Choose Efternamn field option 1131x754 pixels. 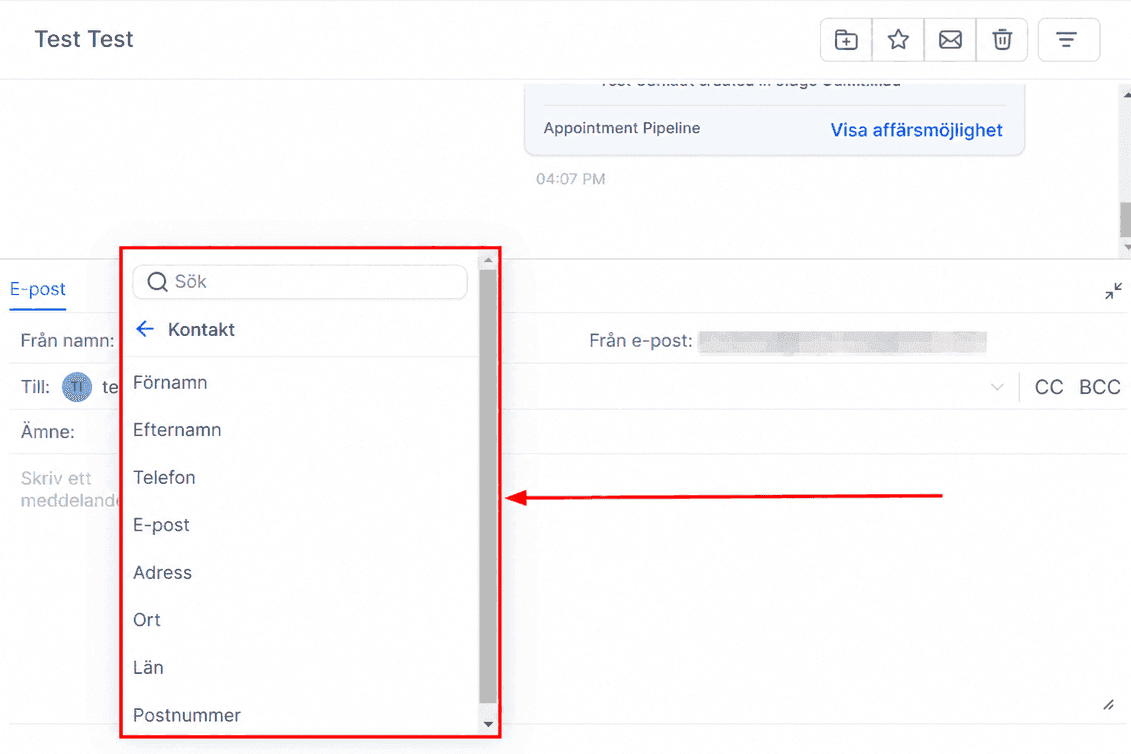[x=177, y=430]
